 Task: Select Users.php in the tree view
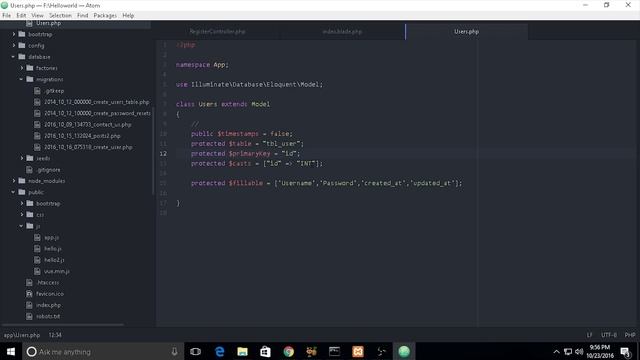48,23
